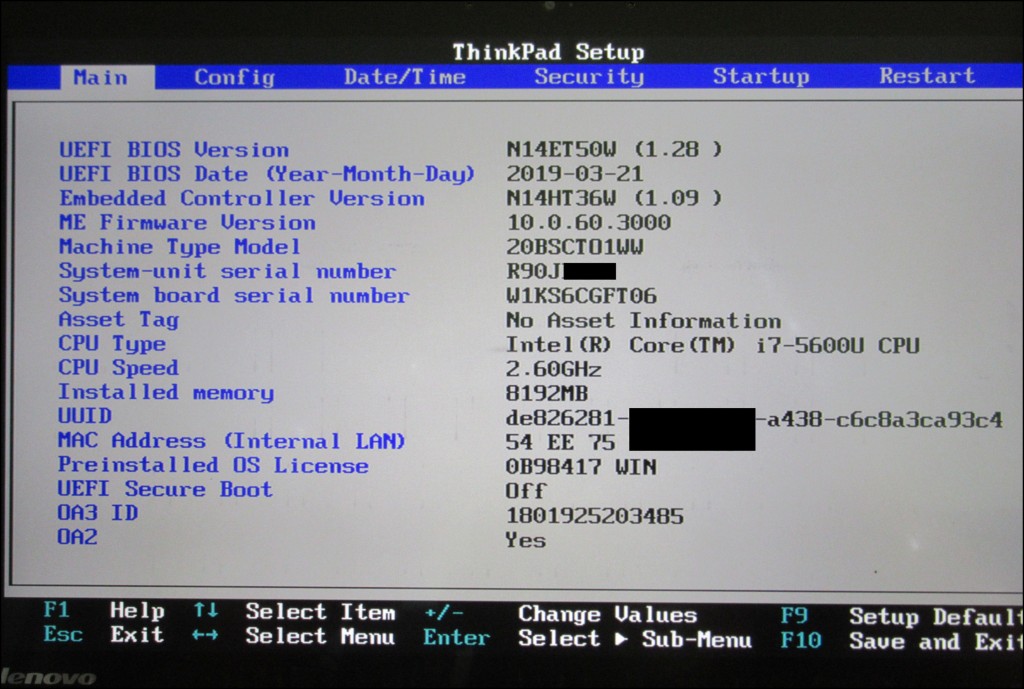Click the Secure Boot value Off

click(x=526, y=490)
